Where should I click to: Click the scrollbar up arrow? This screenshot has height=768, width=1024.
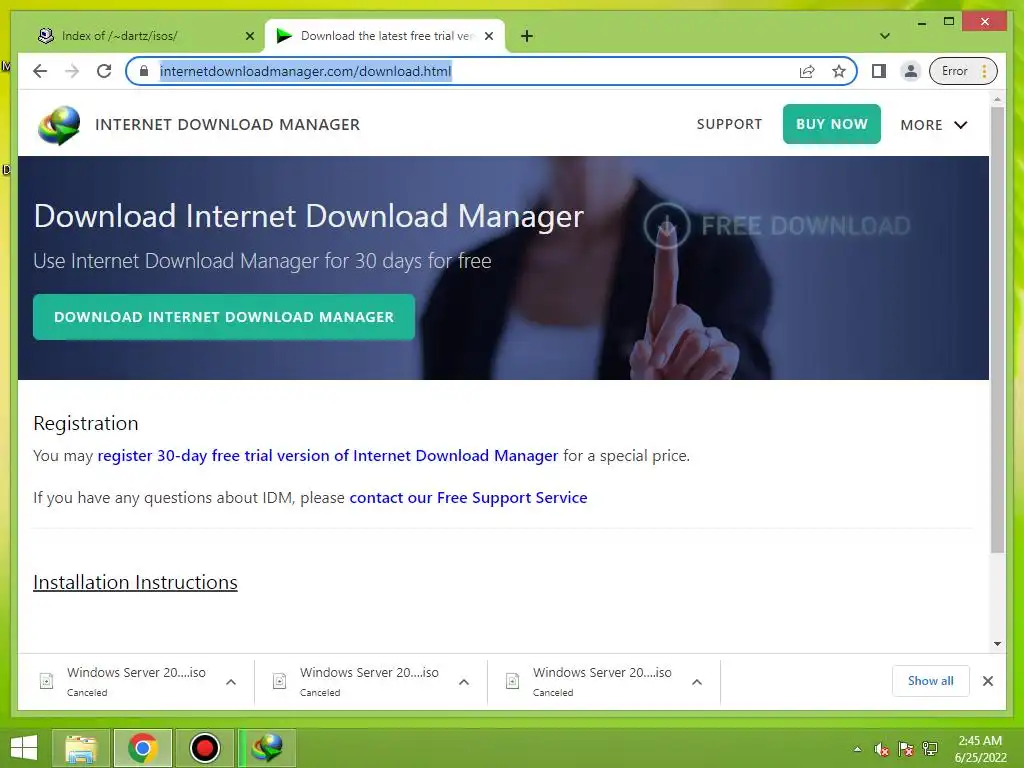pos(997,100)
